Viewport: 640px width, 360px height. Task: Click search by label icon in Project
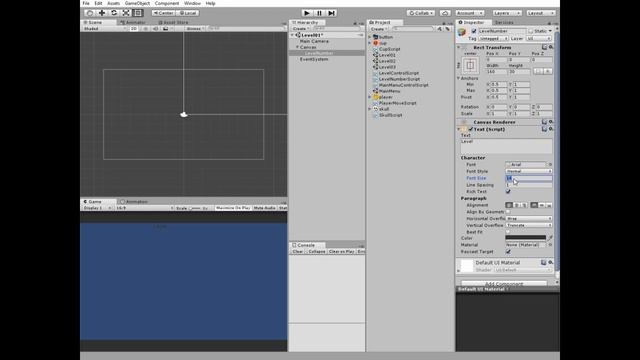coord(447,29)
